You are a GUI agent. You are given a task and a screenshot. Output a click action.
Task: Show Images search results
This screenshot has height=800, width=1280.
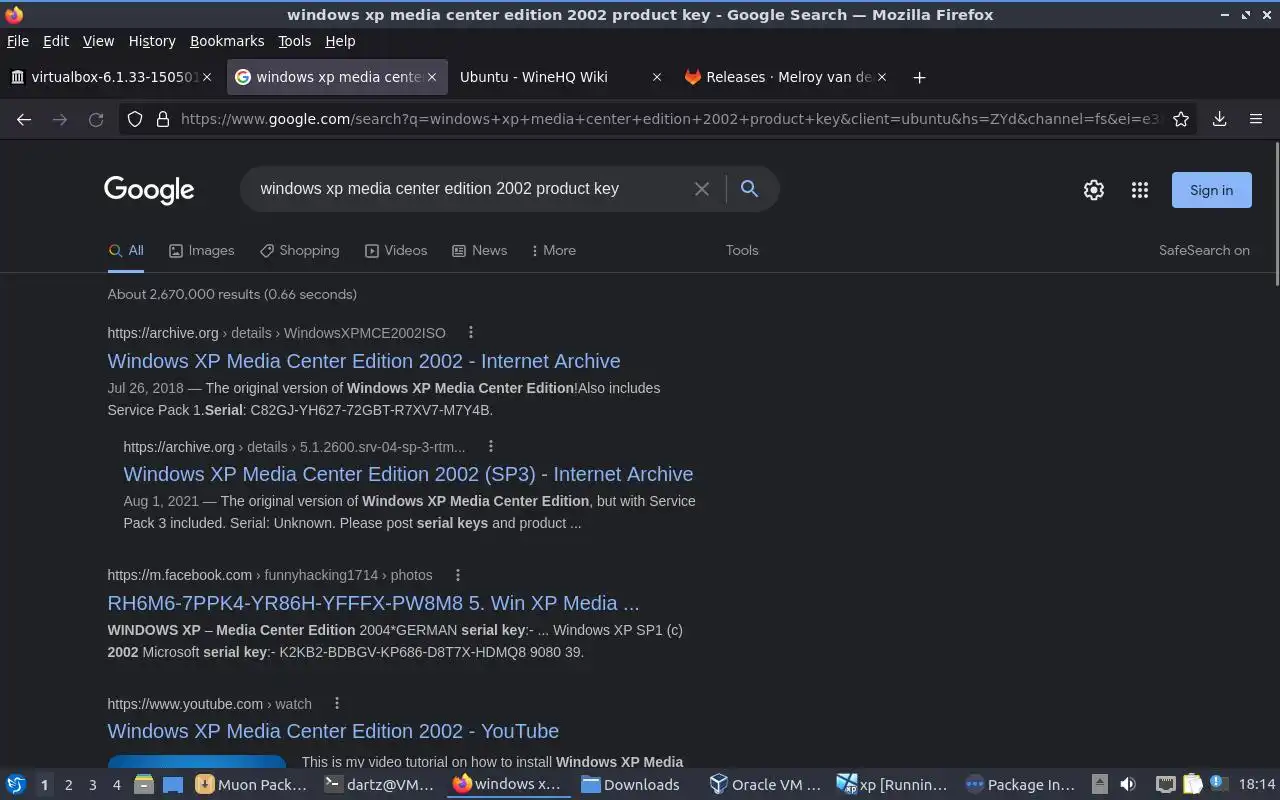click(201, 250)
